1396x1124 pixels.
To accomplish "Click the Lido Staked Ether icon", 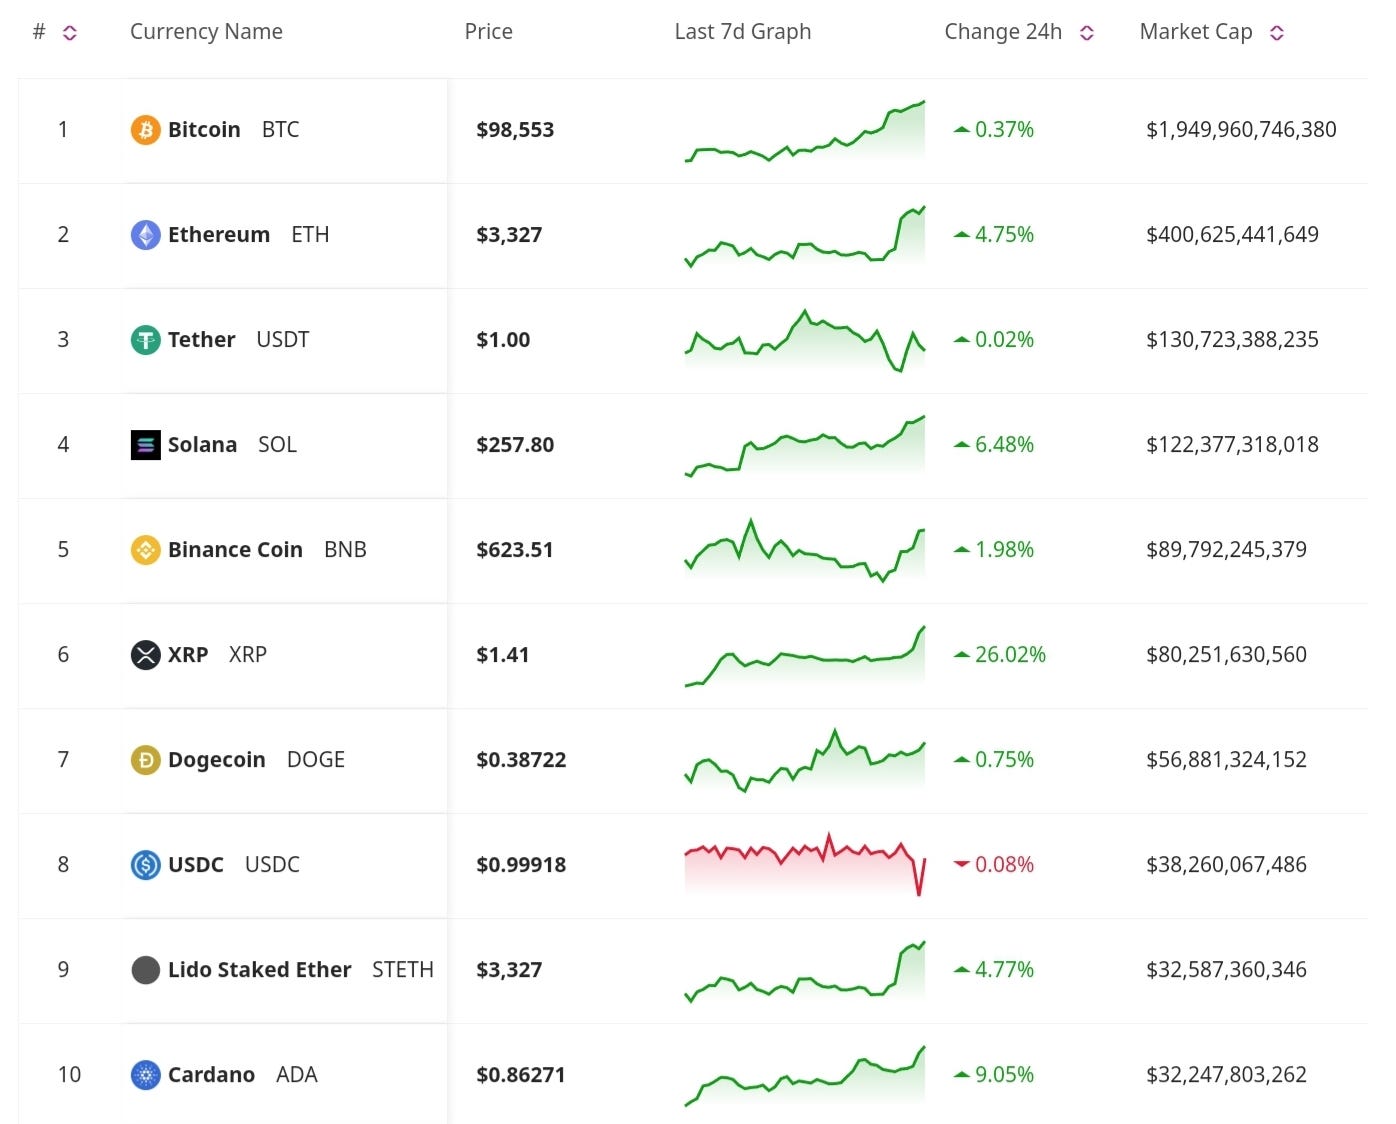I will click(x=146, y=970).
